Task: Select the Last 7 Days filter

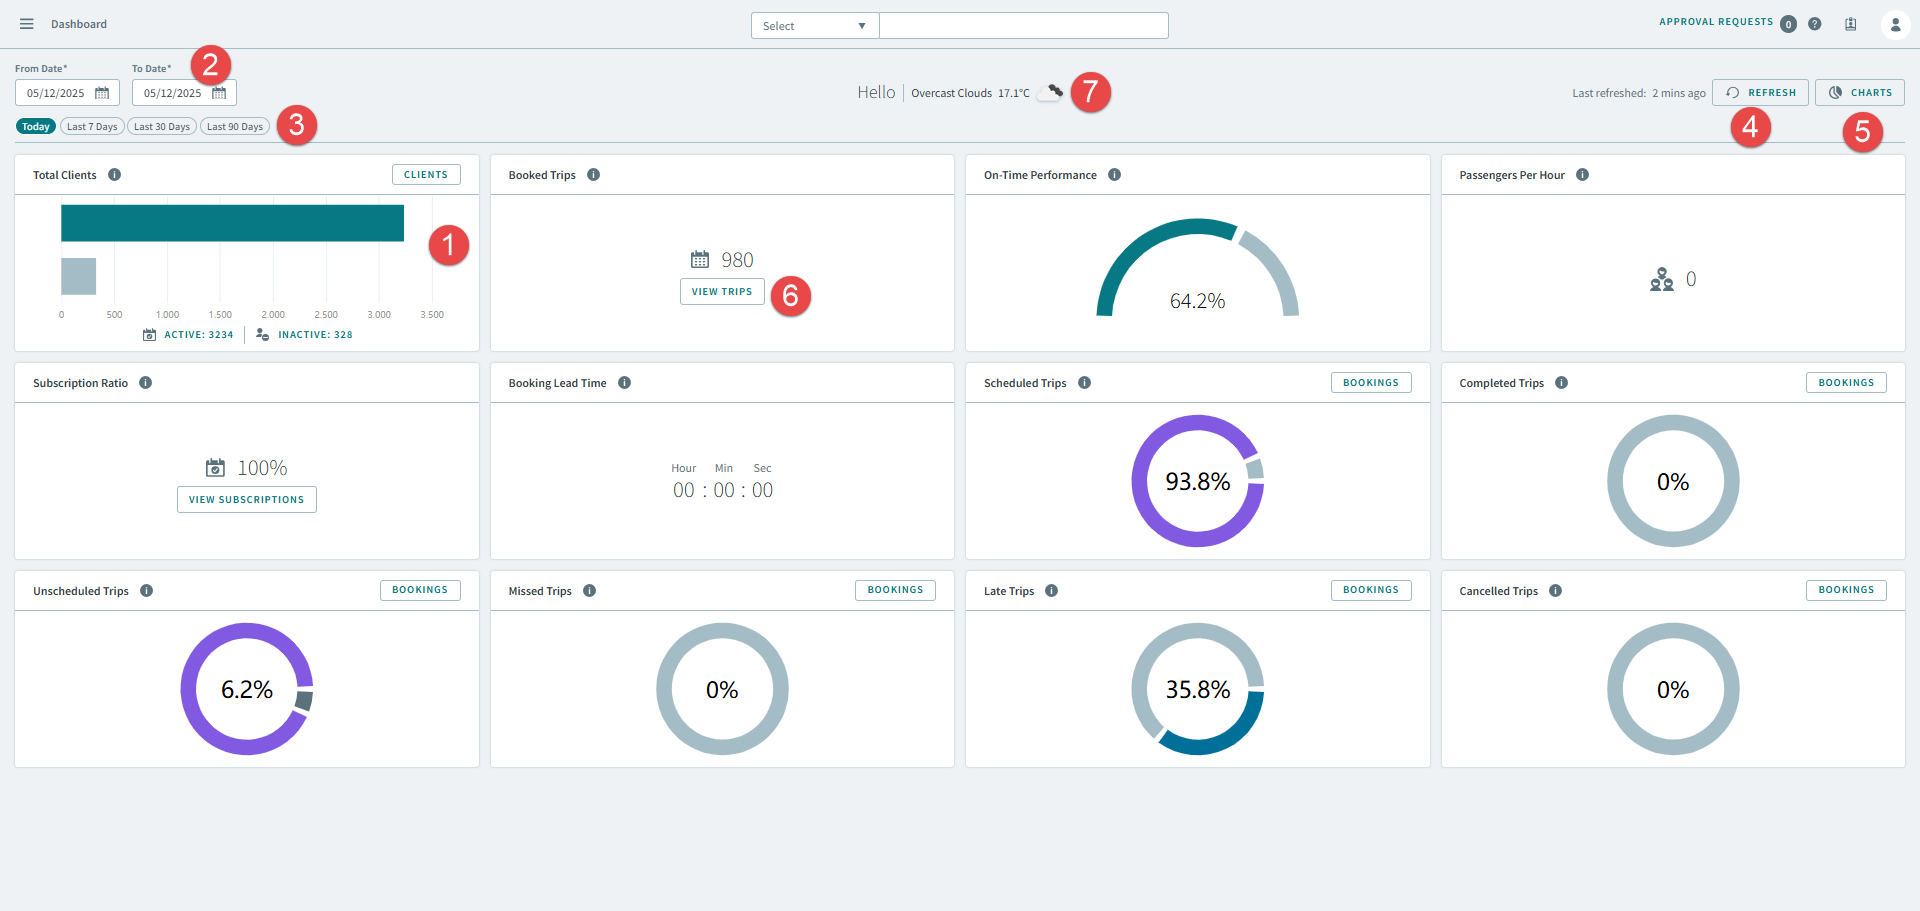Action: point(91,126)
